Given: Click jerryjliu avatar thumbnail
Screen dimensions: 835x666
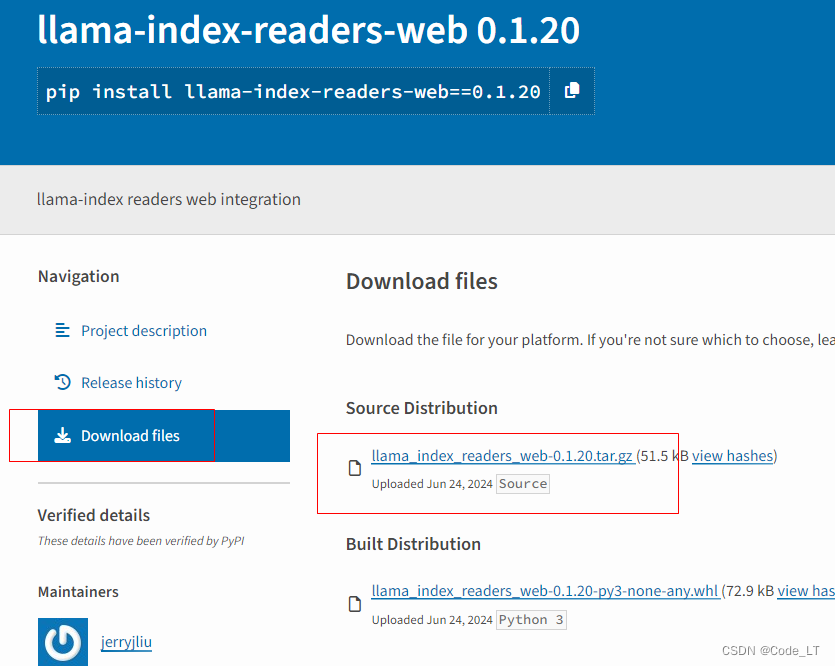Looking at the screenshot, I should 63,642.
